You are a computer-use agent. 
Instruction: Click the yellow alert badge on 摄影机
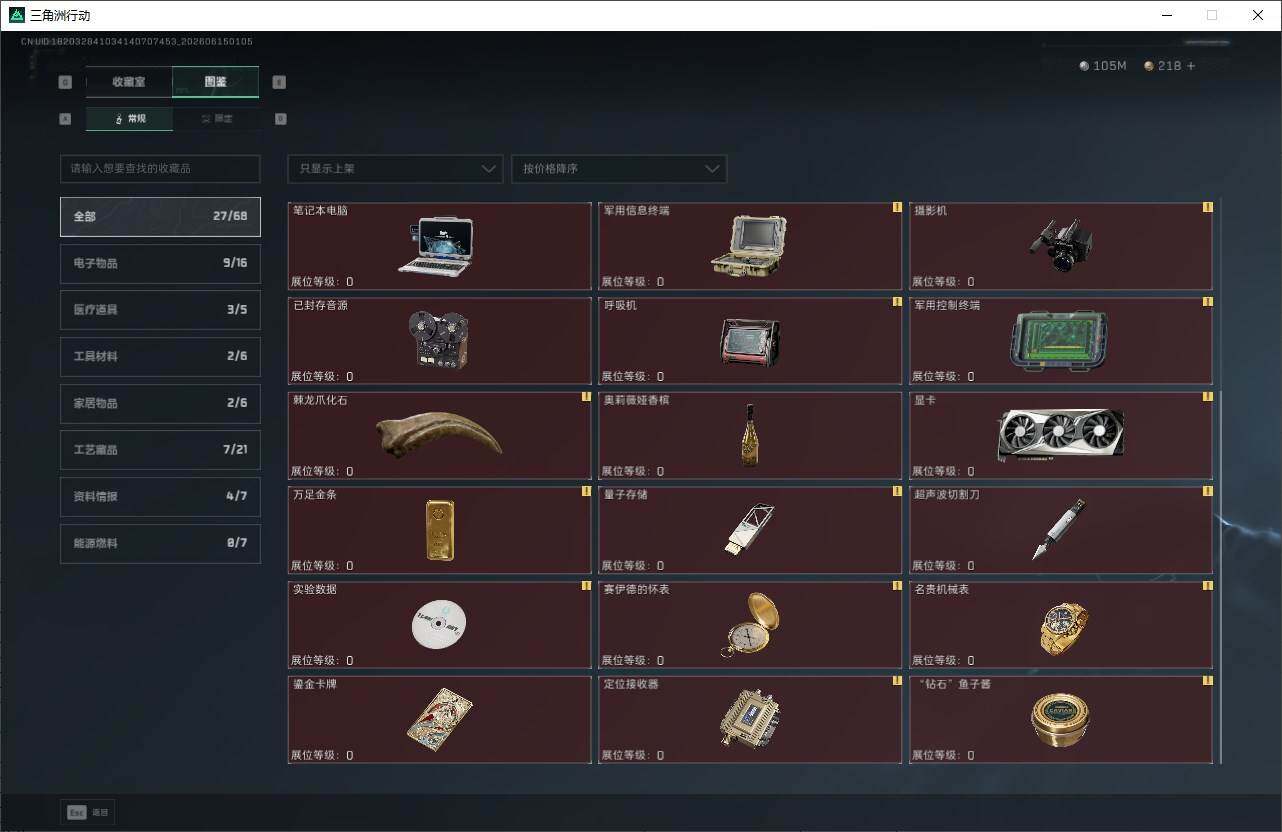click(1208, 208)
